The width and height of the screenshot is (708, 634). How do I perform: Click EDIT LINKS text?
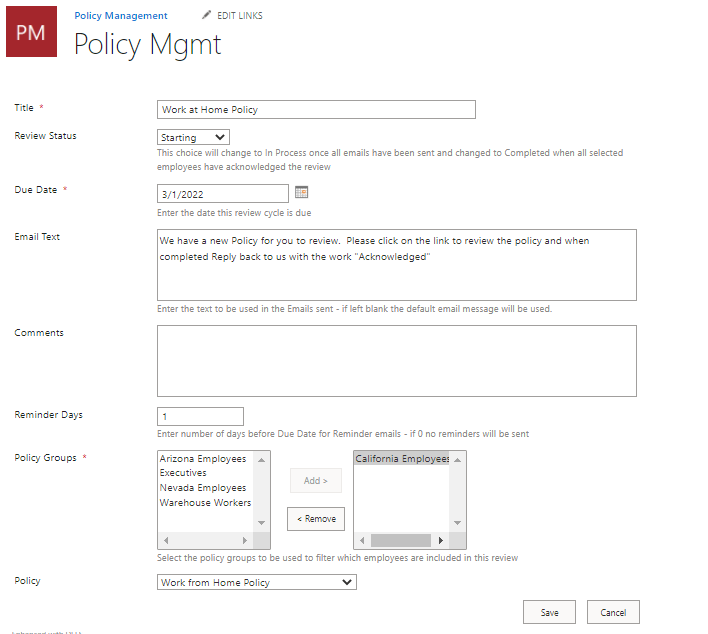pyautogui.click(x=239, y=16)
